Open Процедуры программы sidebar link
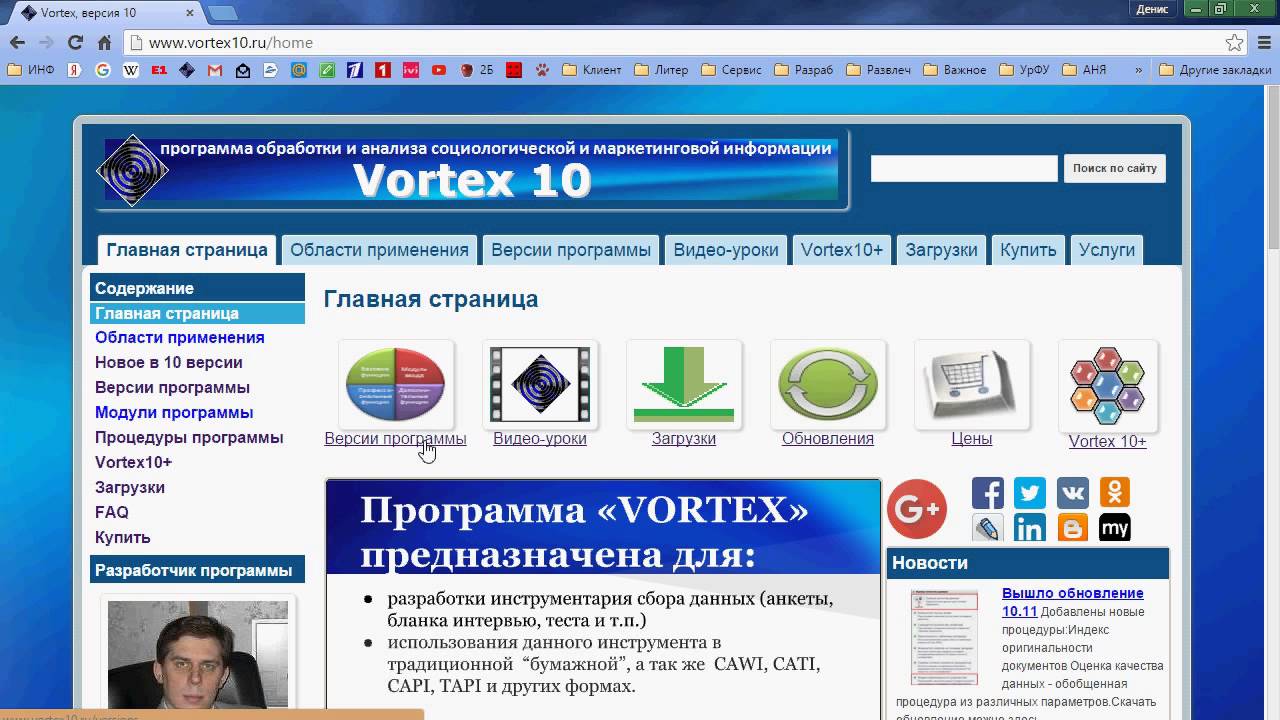 189,437
